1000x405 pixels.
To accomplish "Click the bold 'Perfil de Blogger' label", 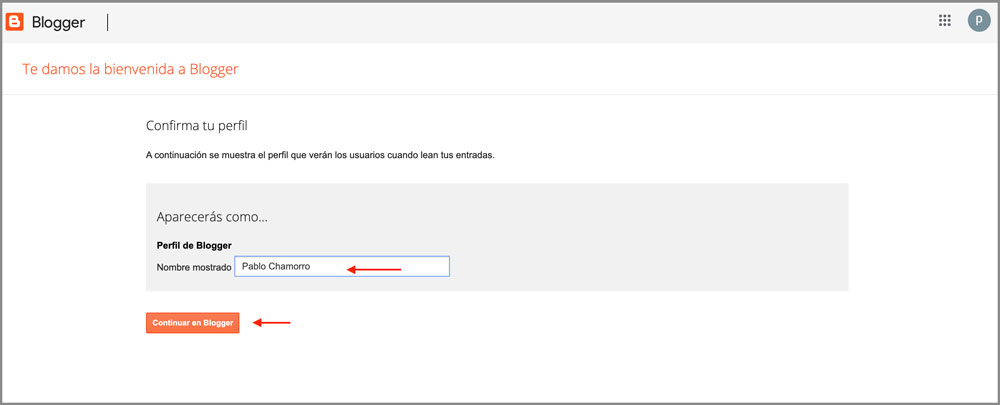I will click(x=195, y=245).
